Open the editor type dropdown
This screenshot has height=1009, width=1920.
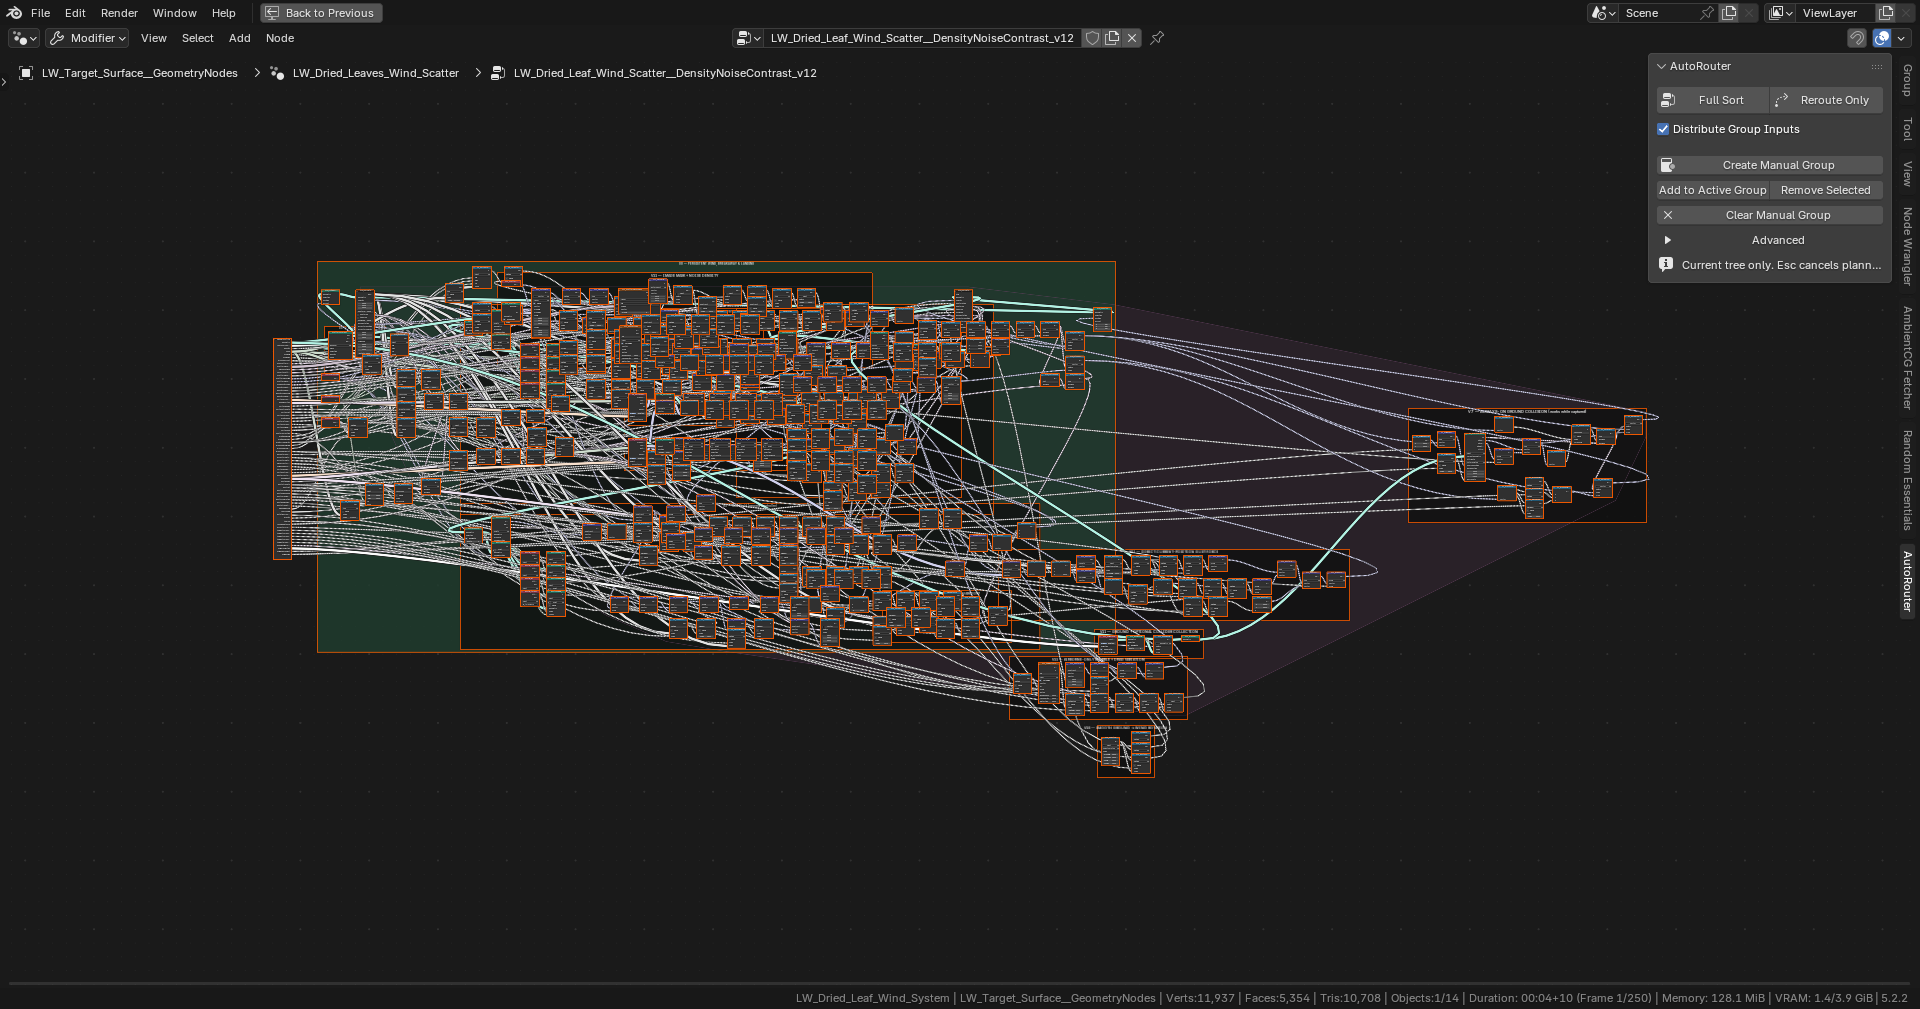(24, 38)
